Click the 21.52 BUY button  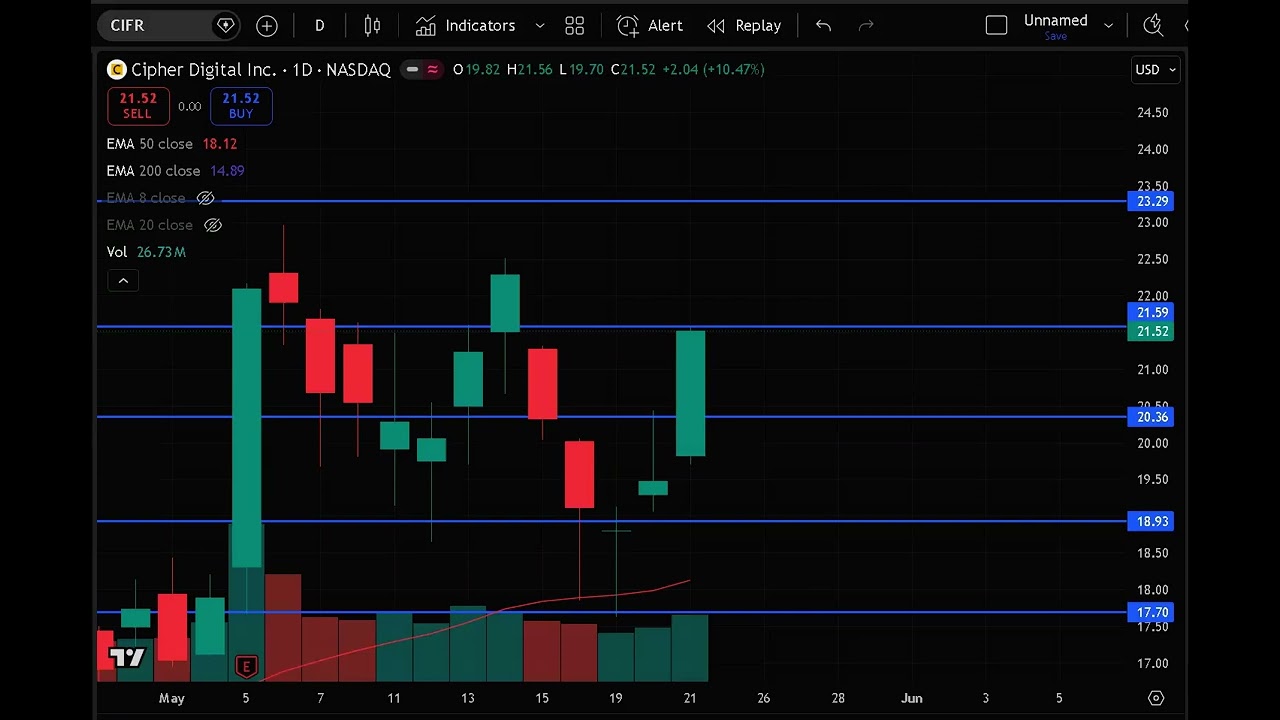241,105
